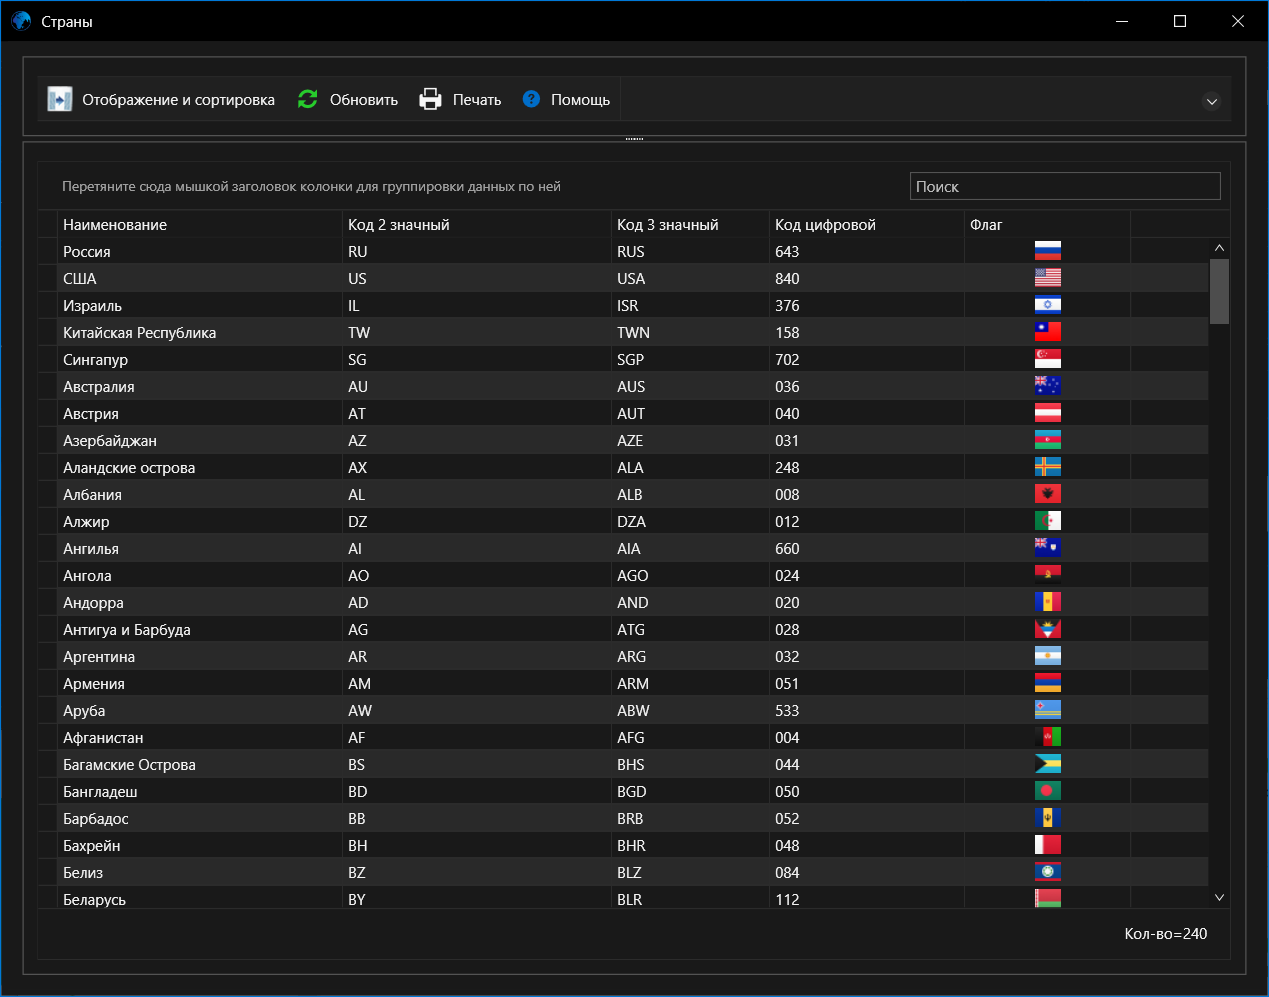Screen dimensions: 1269x997
Task: Click numeric code 248
Action: click(867, 467)
